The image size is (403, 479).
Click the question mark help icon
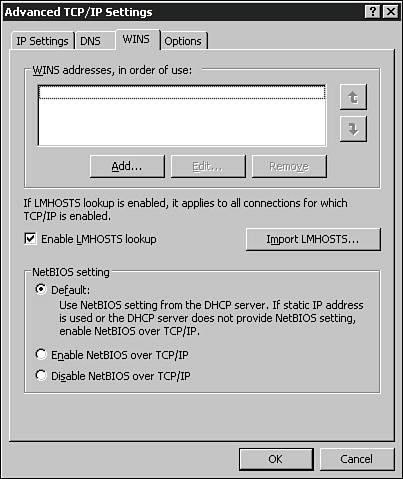pyautogui.click(x=372, y=12)
